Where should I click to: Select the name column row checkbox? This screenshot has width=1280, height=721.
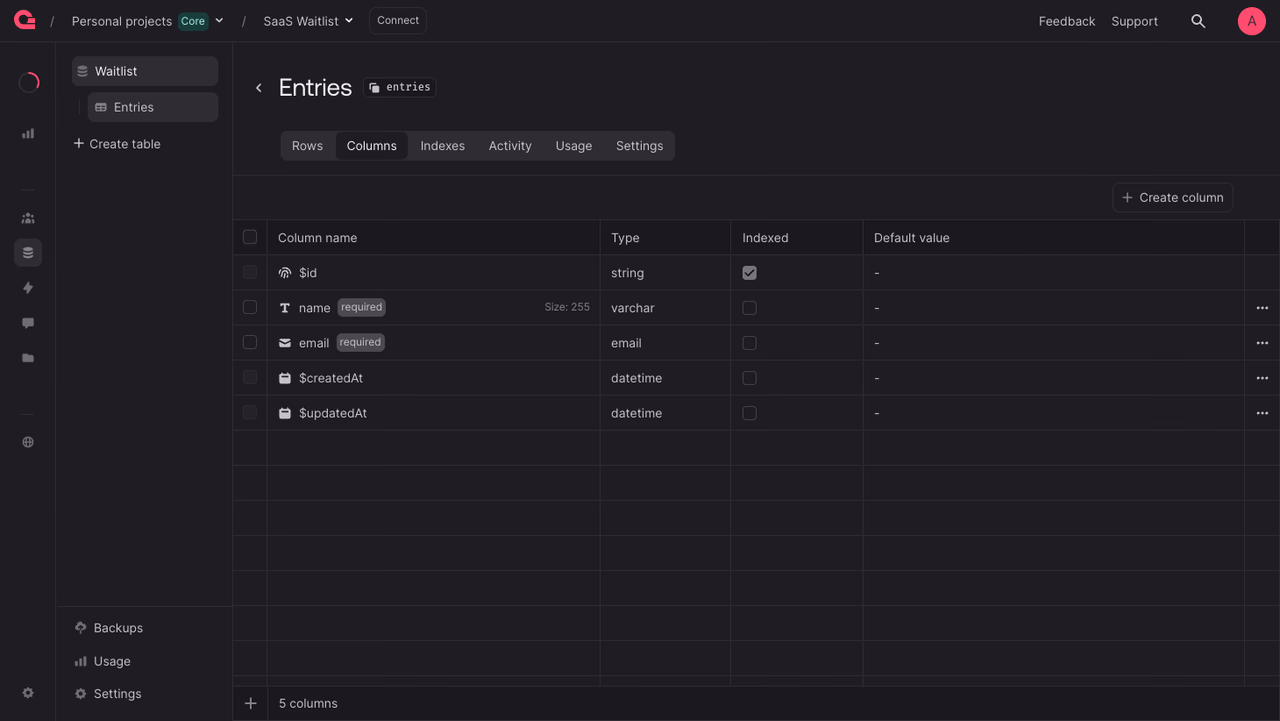pos(250,307)
